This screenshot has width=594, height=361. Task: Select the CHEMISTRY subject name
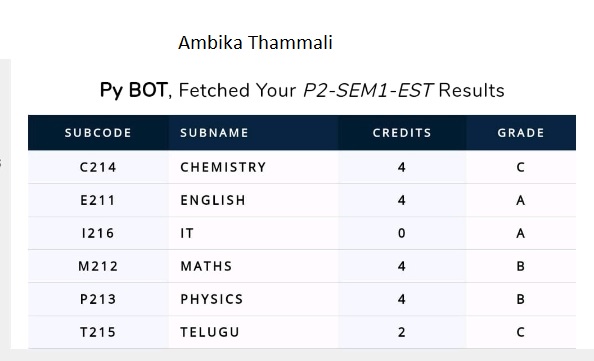tap(223, 167)
